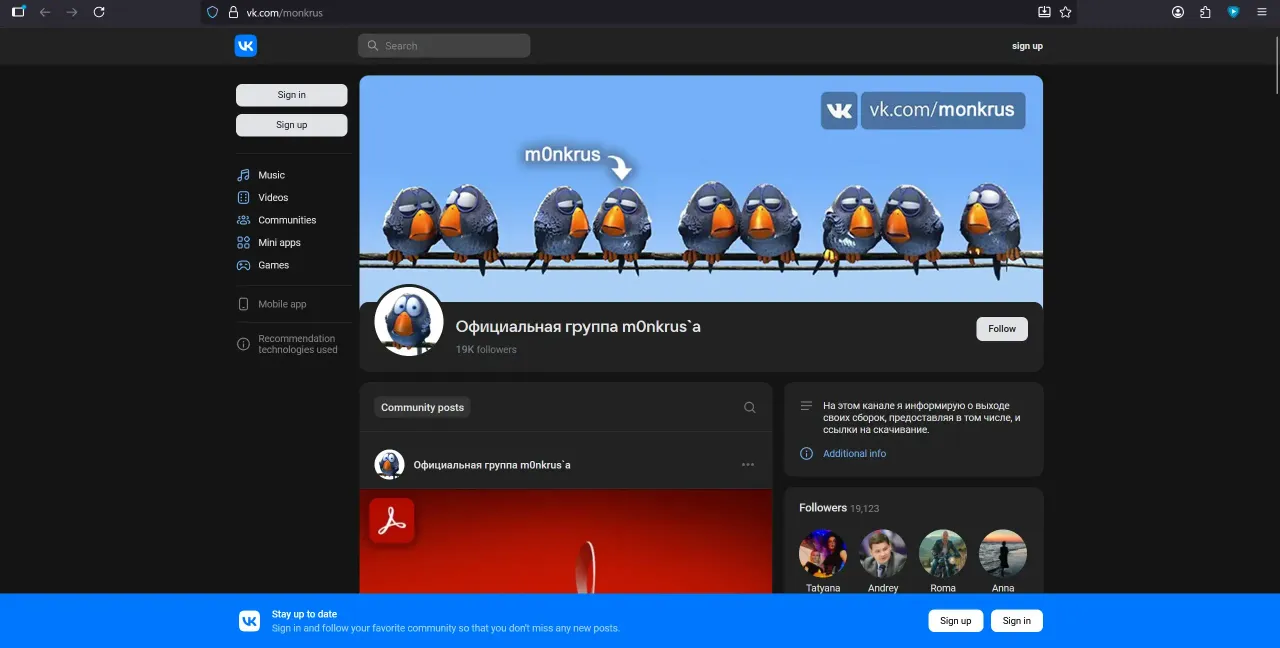Open the Music section icon
This screenshot has height=648, width=1280.
click(x=243, y=175)
